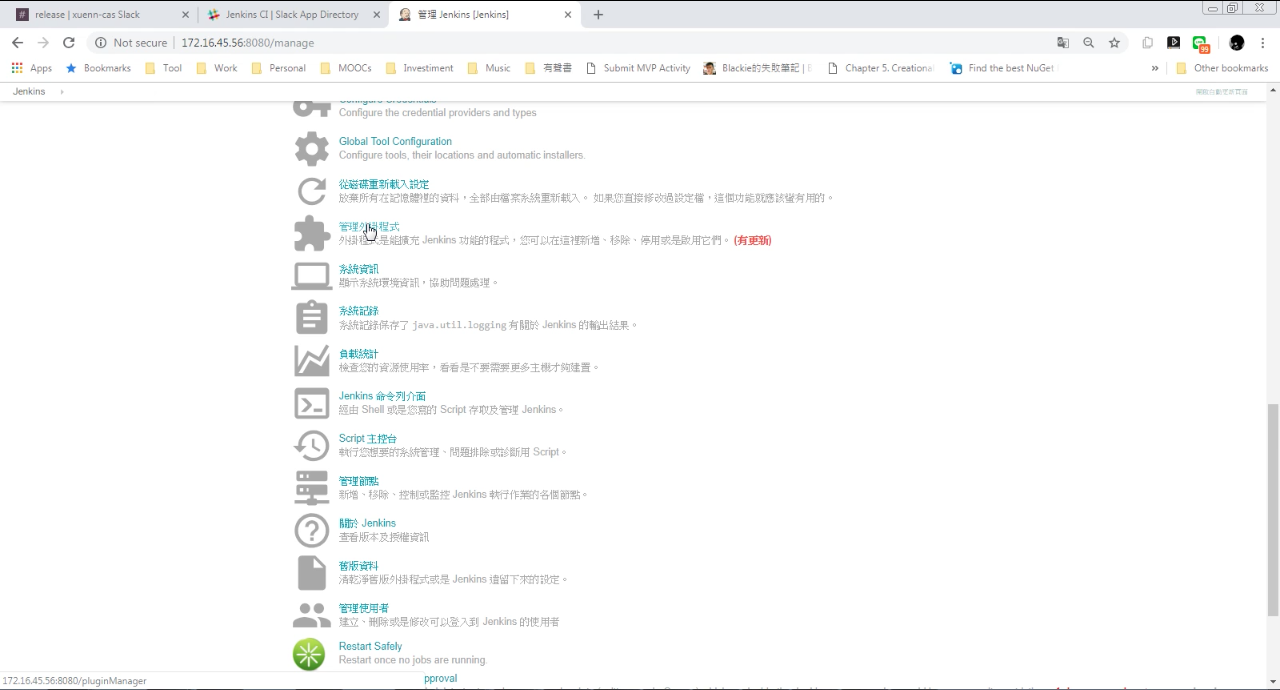
Task: Open the 從磁碟重新載入設定 link
Action: tap(384, 184)
